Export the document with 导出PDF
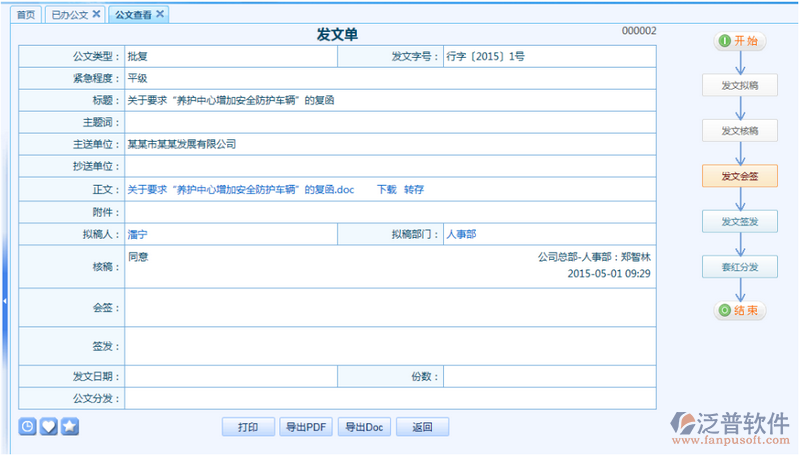 [305, 427]
